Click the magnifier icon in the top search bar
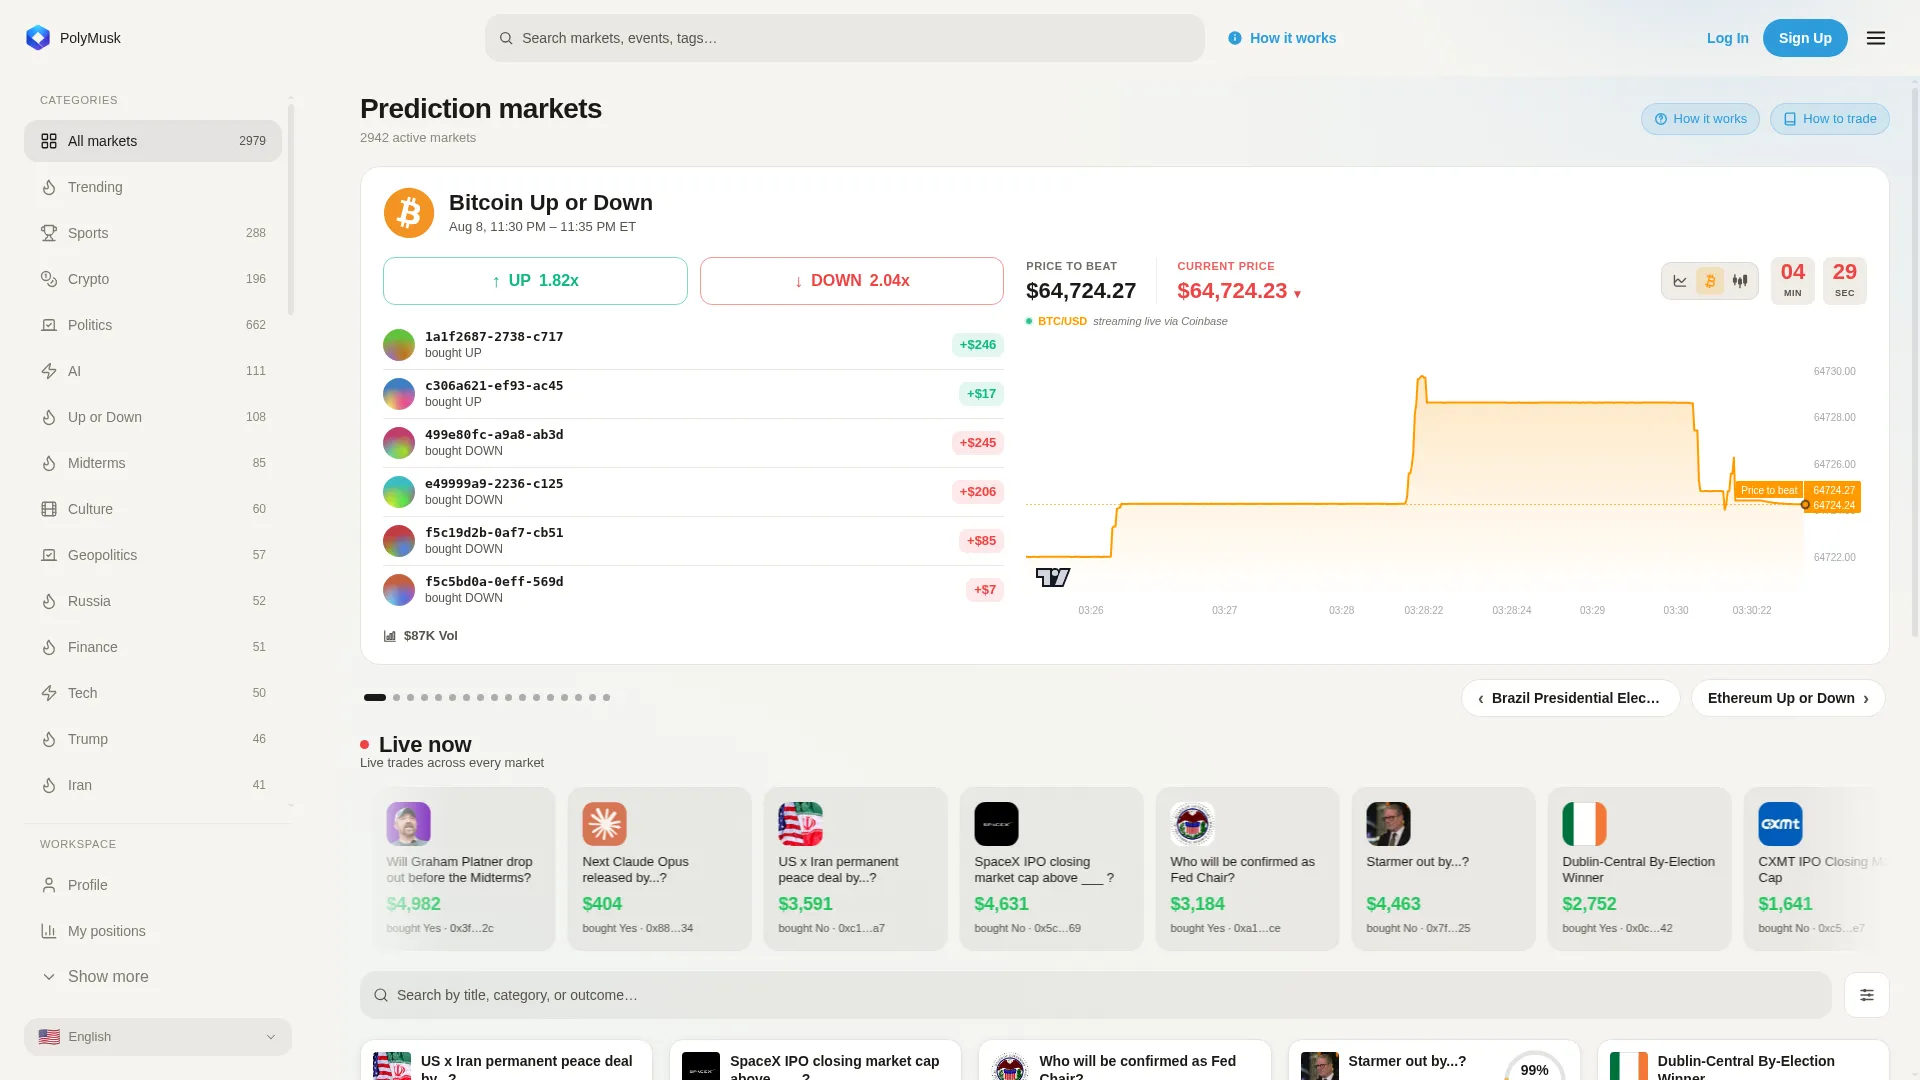This screenshot has height=1080, width=1920. [x=506, y=38]
